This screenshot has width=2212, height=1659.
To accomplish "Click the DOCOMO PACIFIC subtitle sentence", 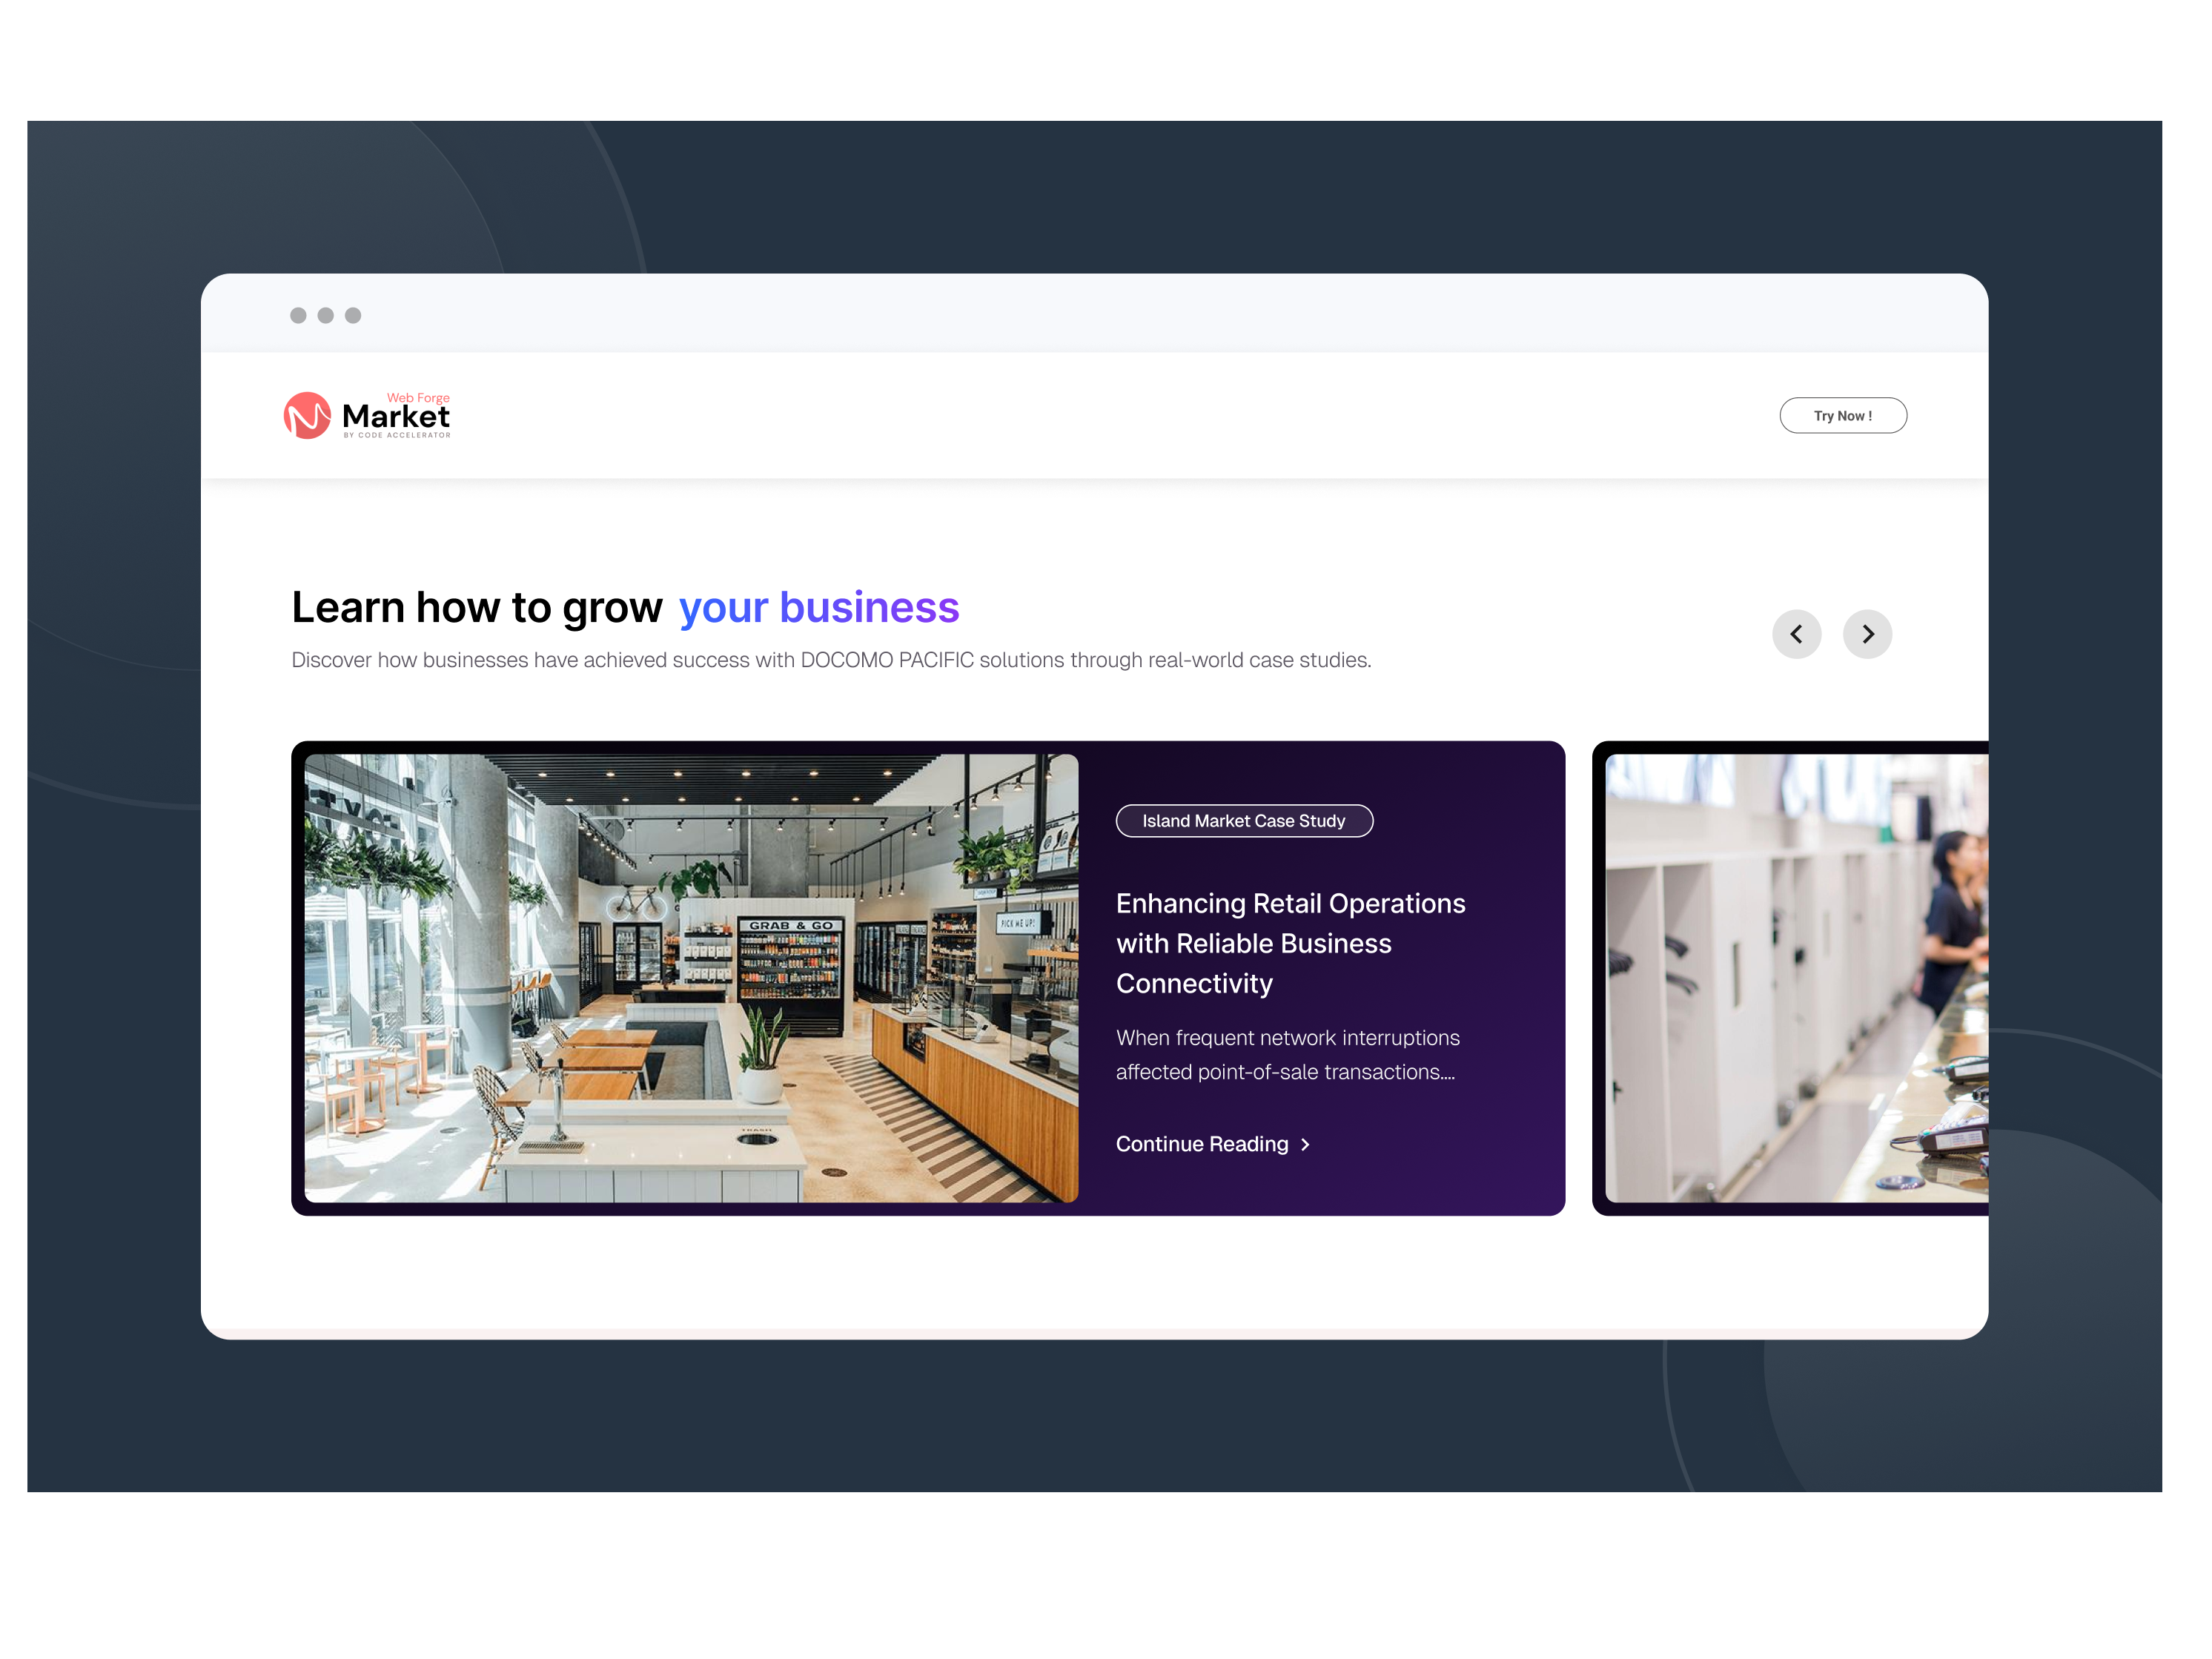I will click(x=831, y=660).
